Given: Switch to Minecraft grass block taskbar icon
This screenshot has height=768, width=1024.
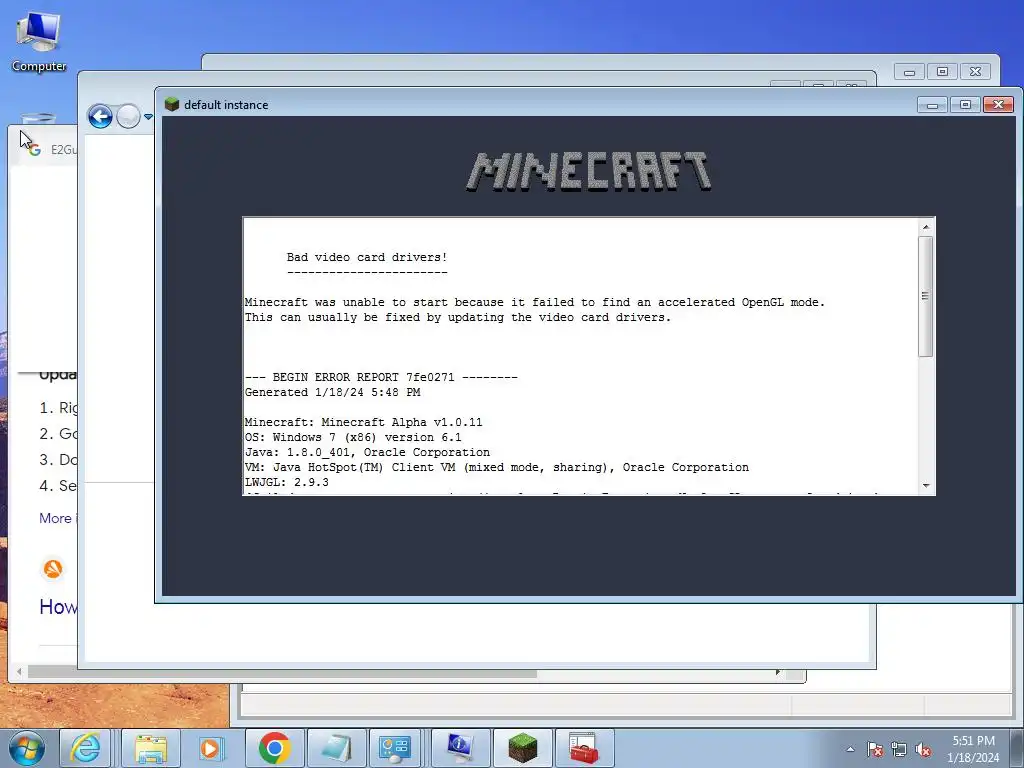Looking at the screenshot, I should pyautogui.click(x=522, y=748).
